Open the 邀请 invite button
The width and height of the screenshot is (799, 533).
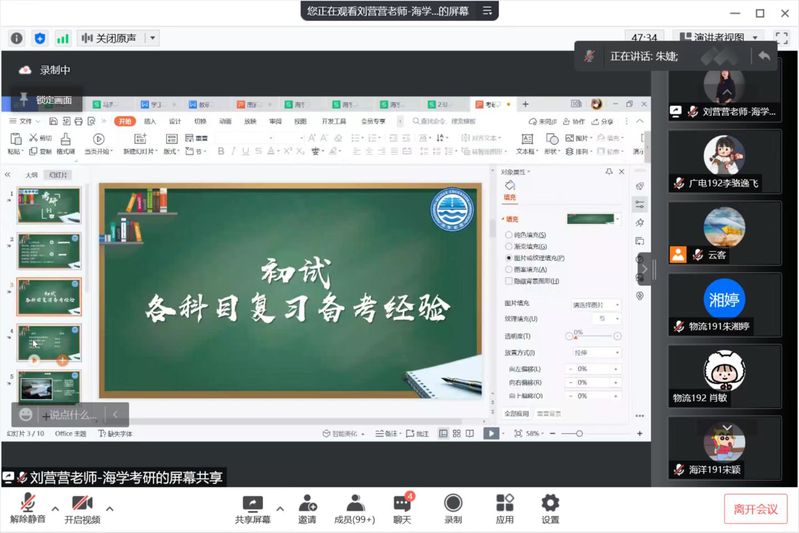[x=307, y=510]
